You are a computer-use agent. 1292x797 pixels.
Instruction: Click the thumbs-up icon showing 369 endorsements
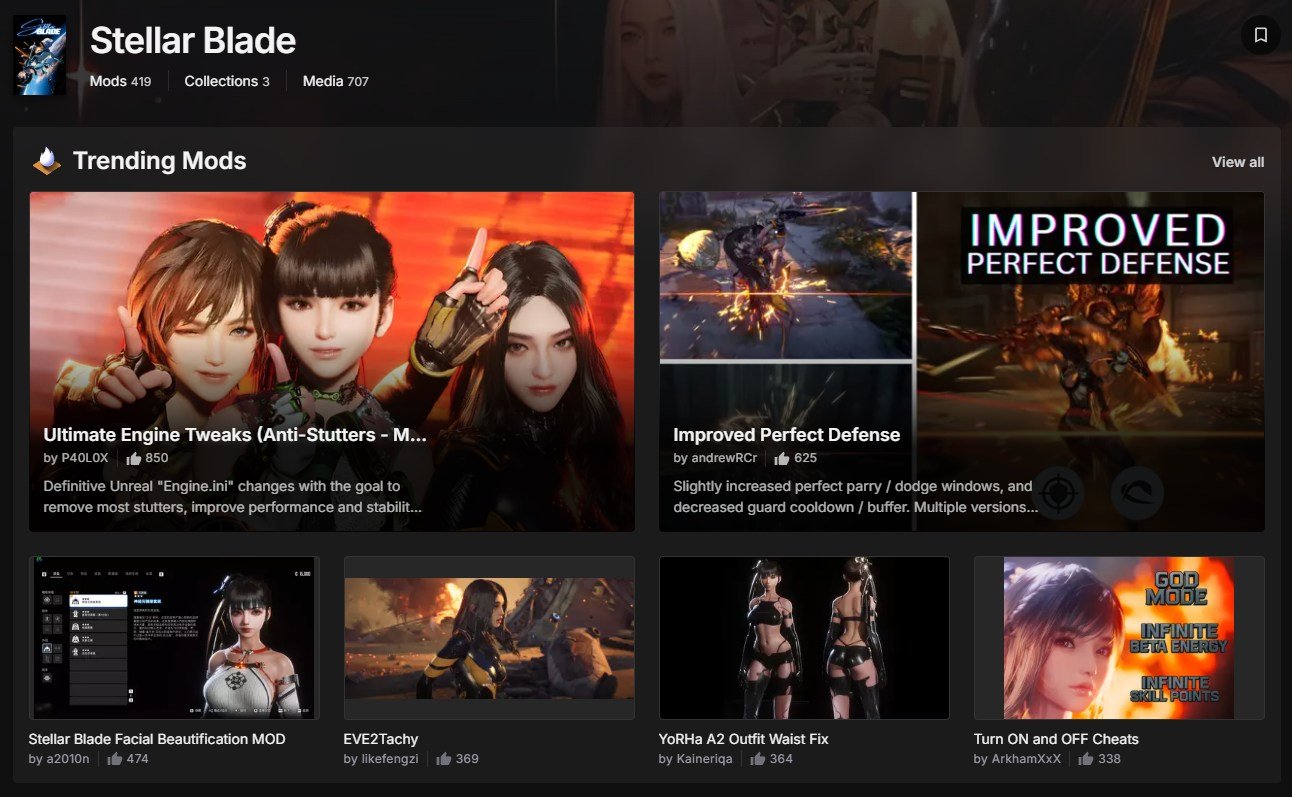[444, 759]
